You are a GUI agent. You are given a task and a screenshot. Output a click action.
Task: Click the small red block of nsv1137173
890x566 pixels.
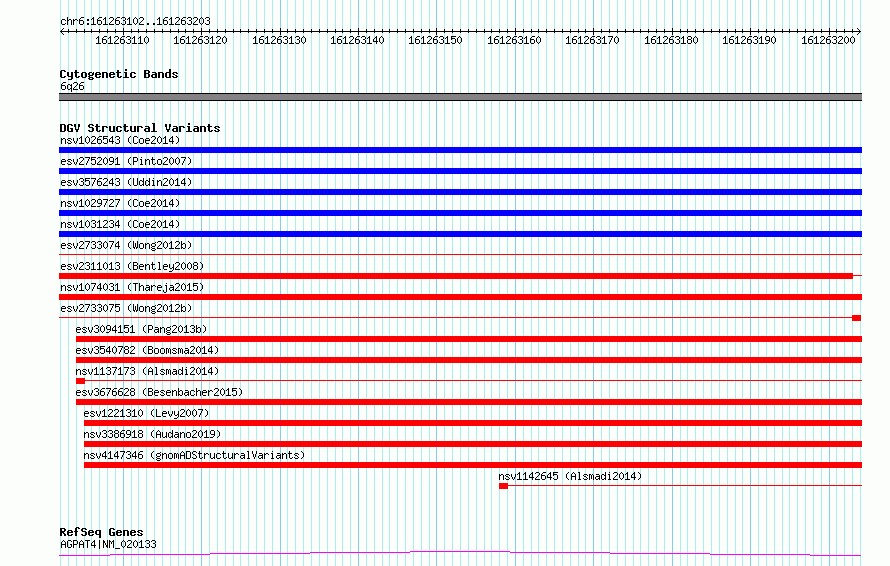(81, 381)
